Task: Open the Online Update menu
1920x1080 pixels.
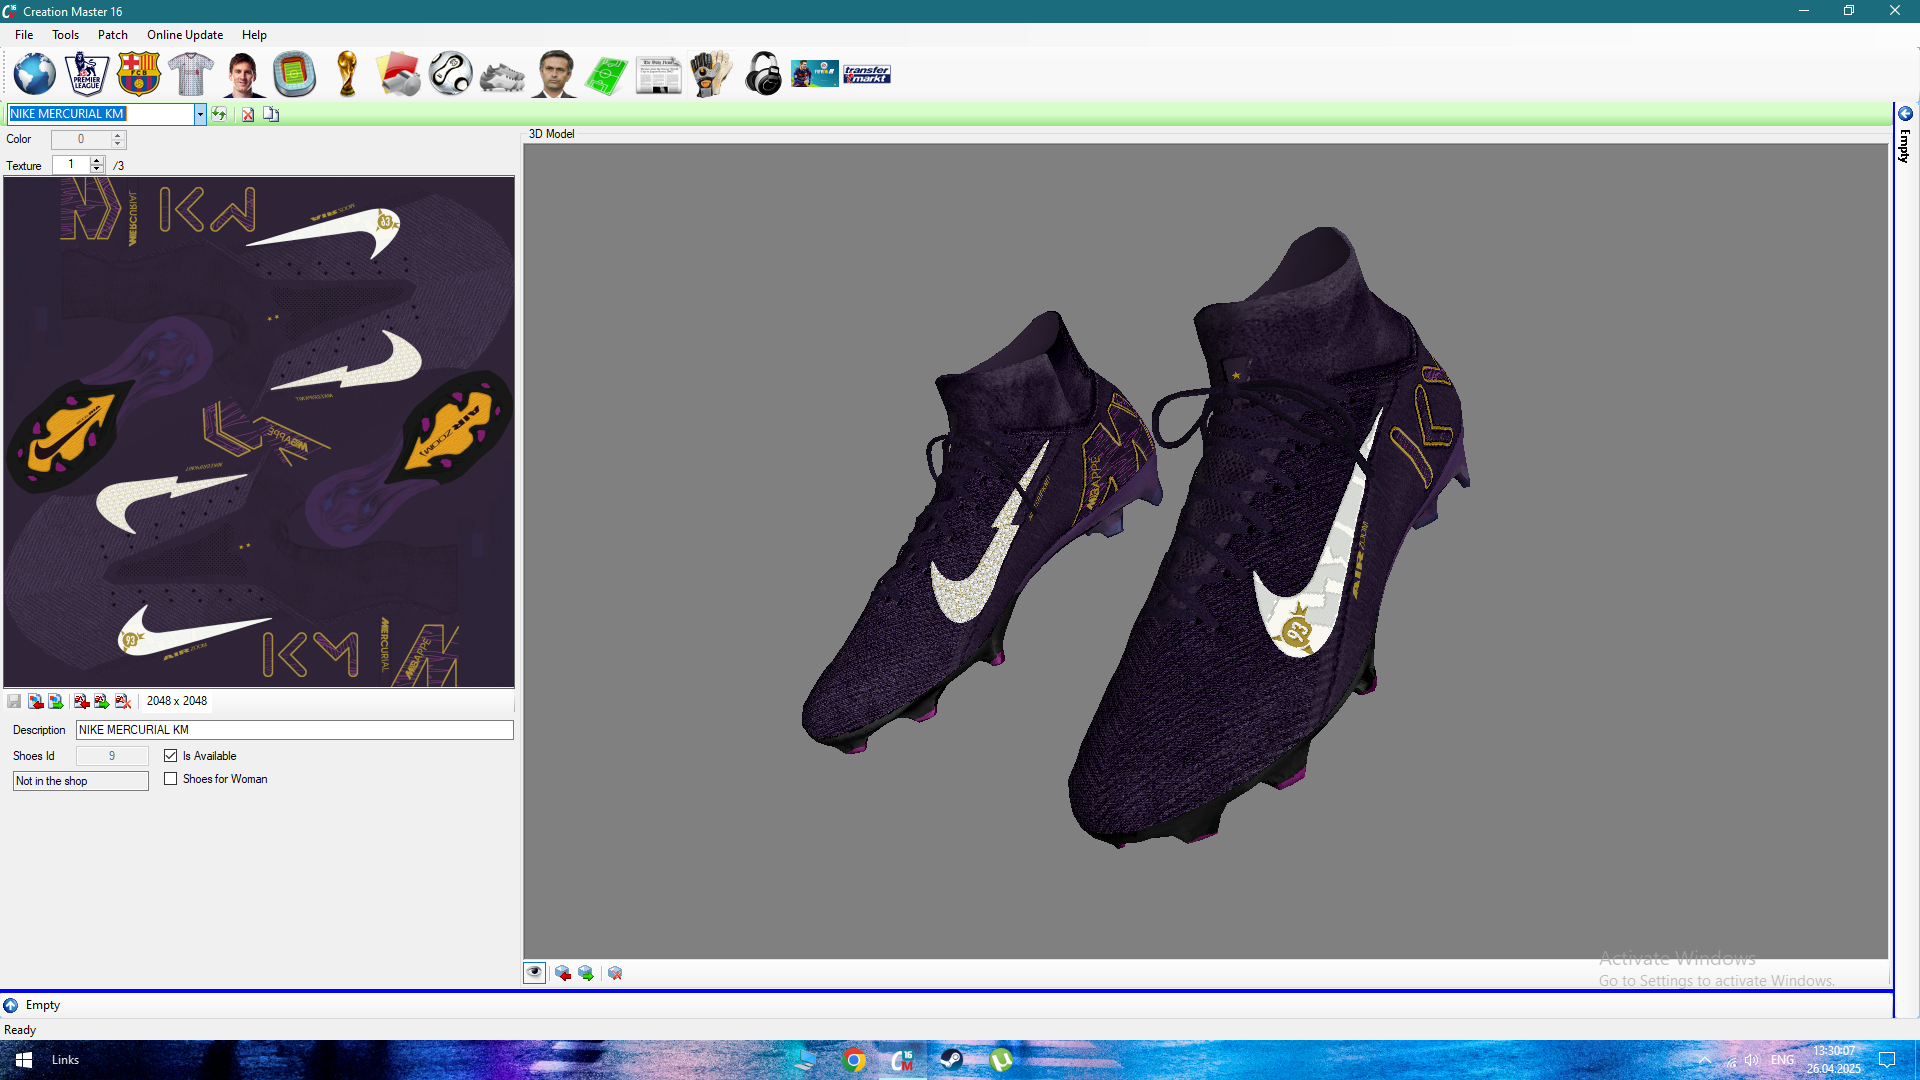Action: point(185,35)
